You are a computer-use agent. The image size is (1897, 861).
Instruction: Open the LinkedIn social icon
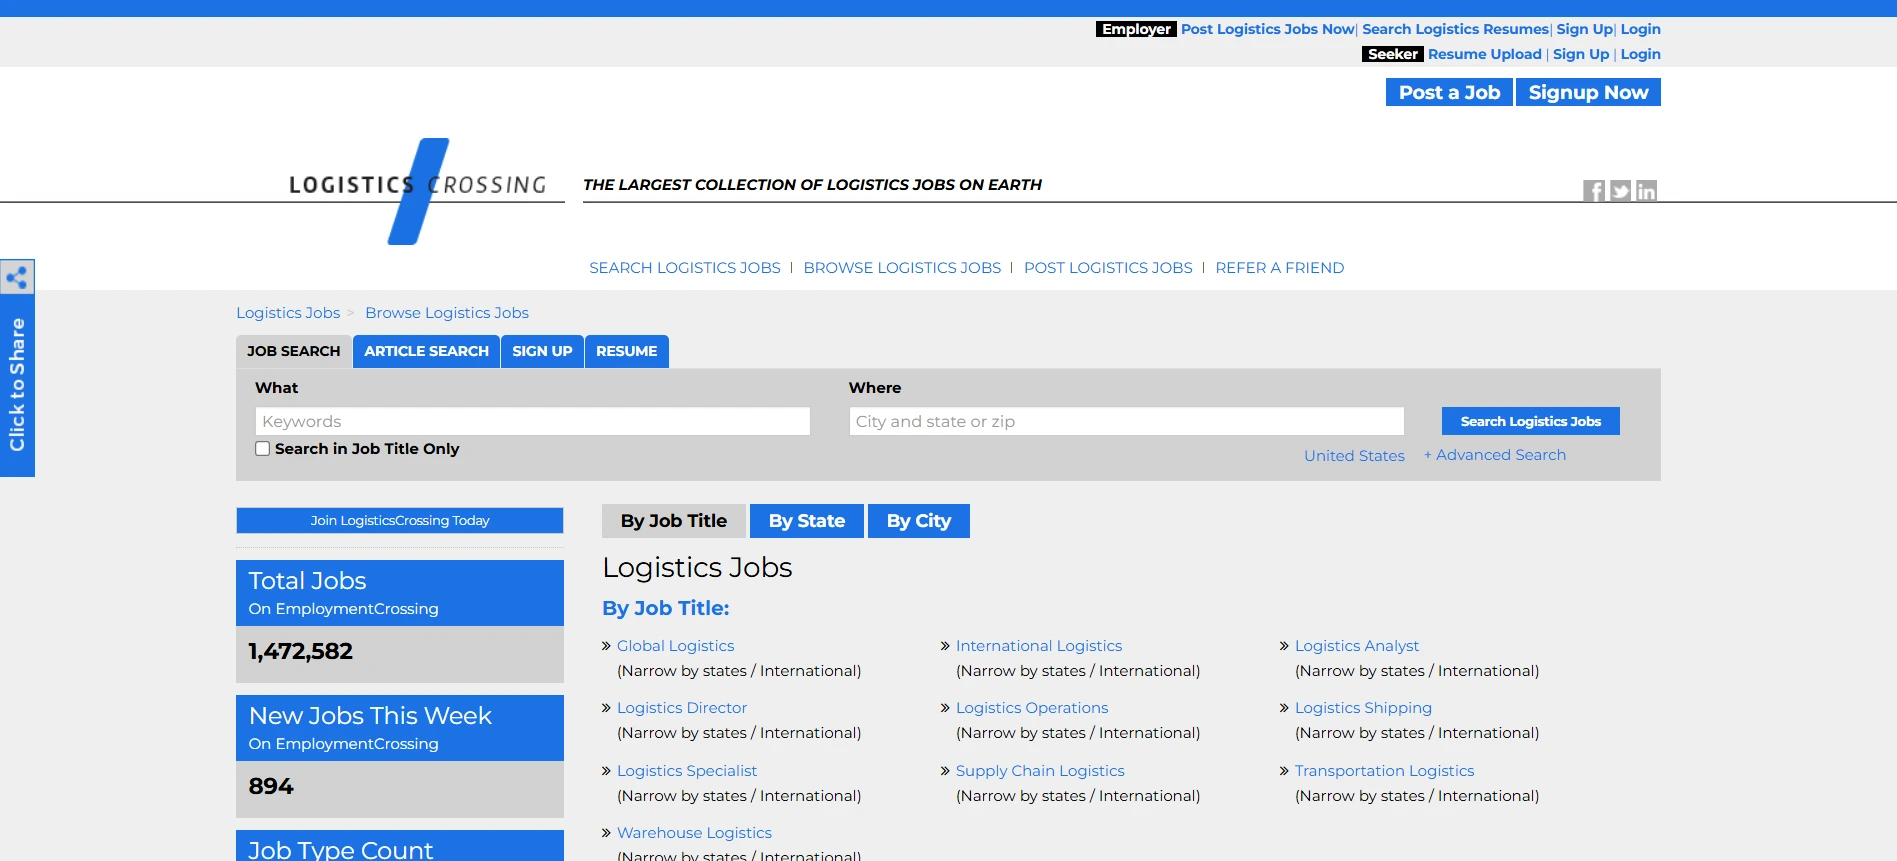(x=1646, y=191)
